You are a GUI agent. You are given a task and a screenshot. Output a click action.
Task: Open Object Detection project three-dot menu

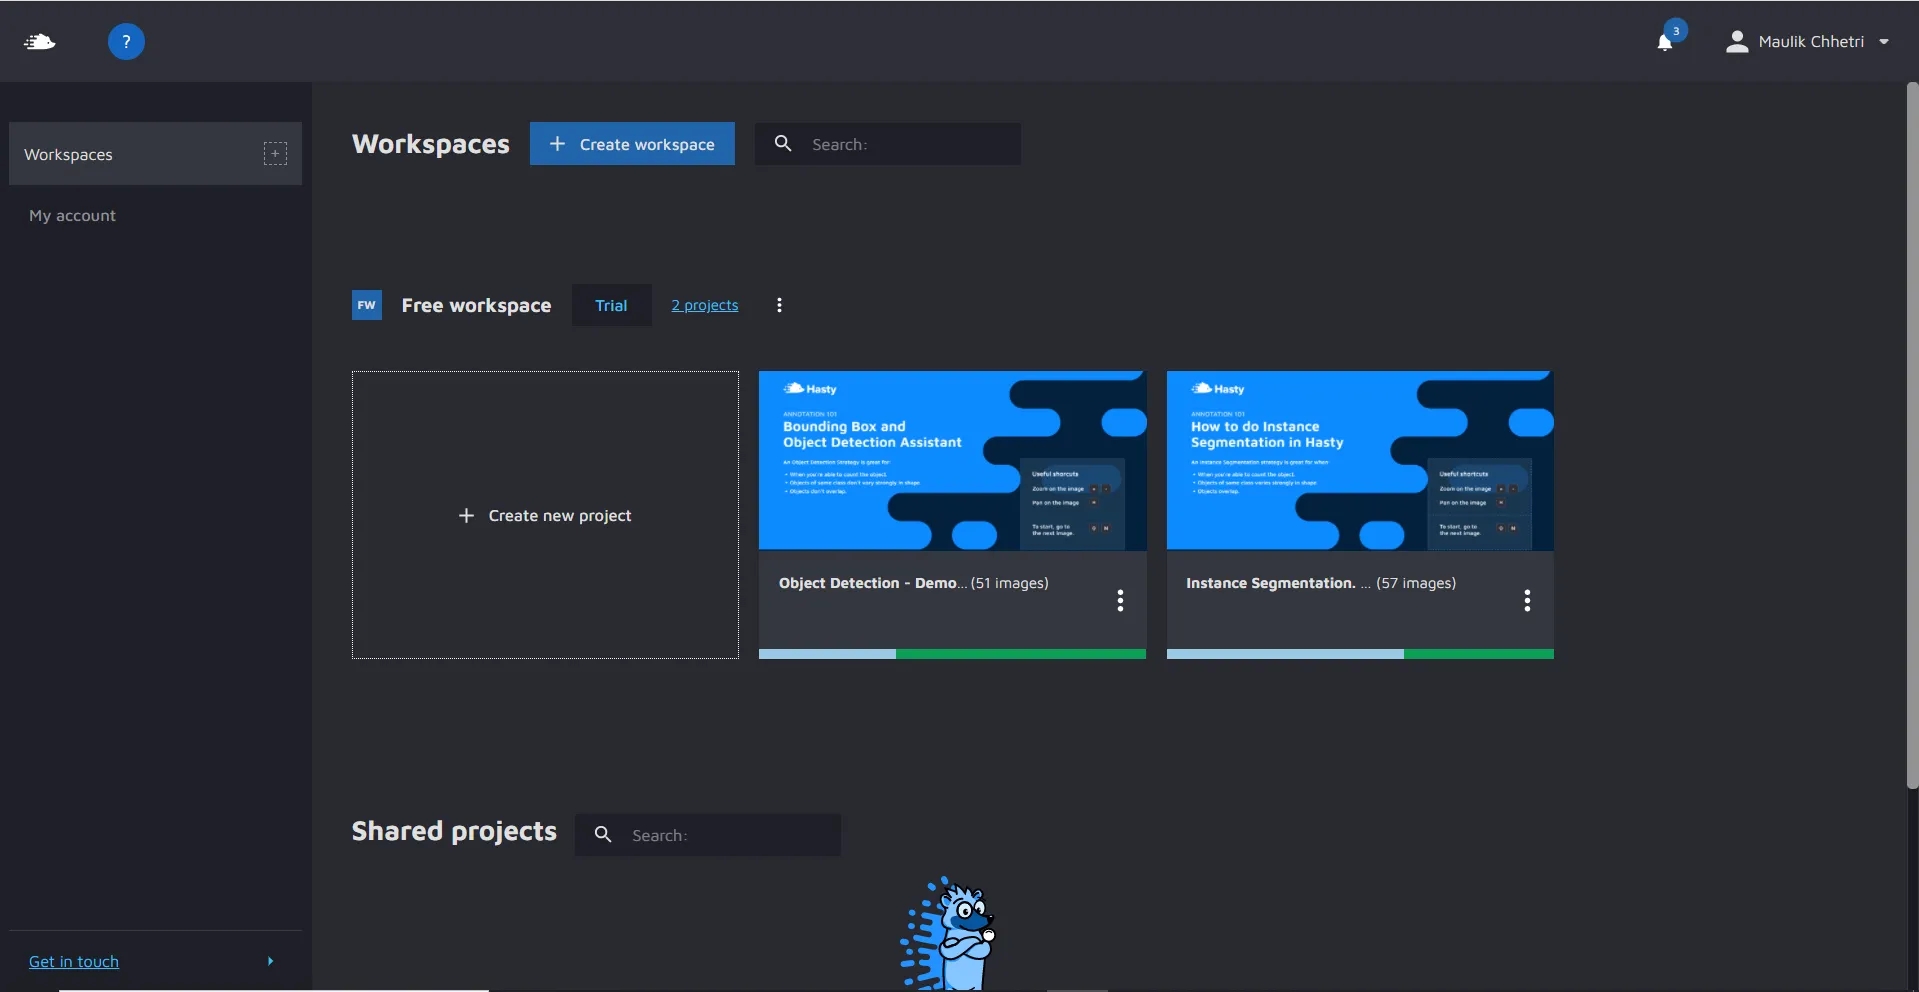click(1120, 600)
